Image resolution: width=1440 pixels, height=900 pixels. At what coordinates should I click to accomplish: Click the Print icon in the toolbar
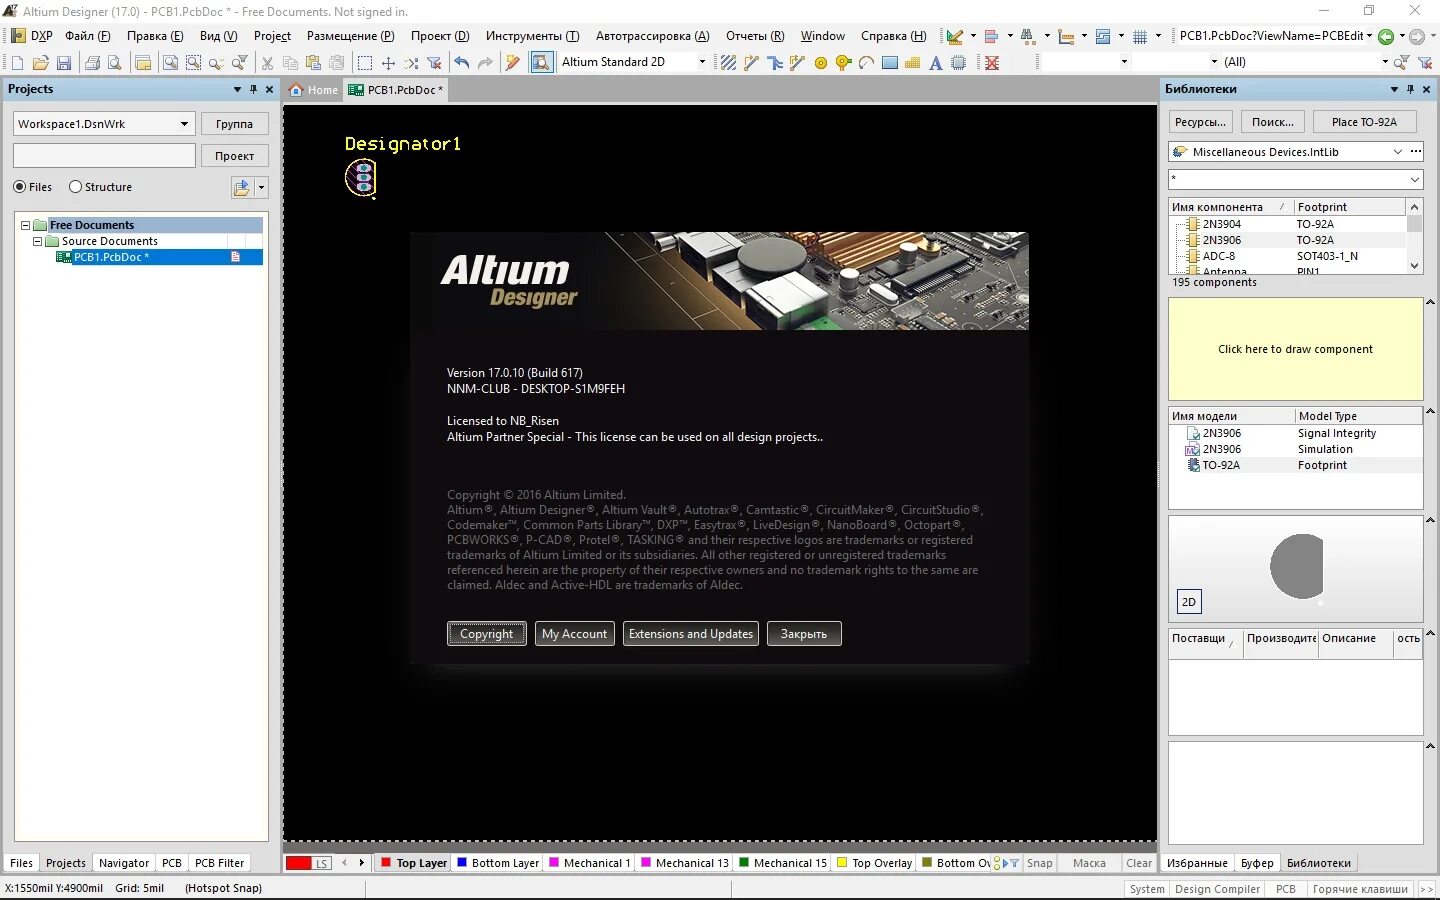point(92,63)
